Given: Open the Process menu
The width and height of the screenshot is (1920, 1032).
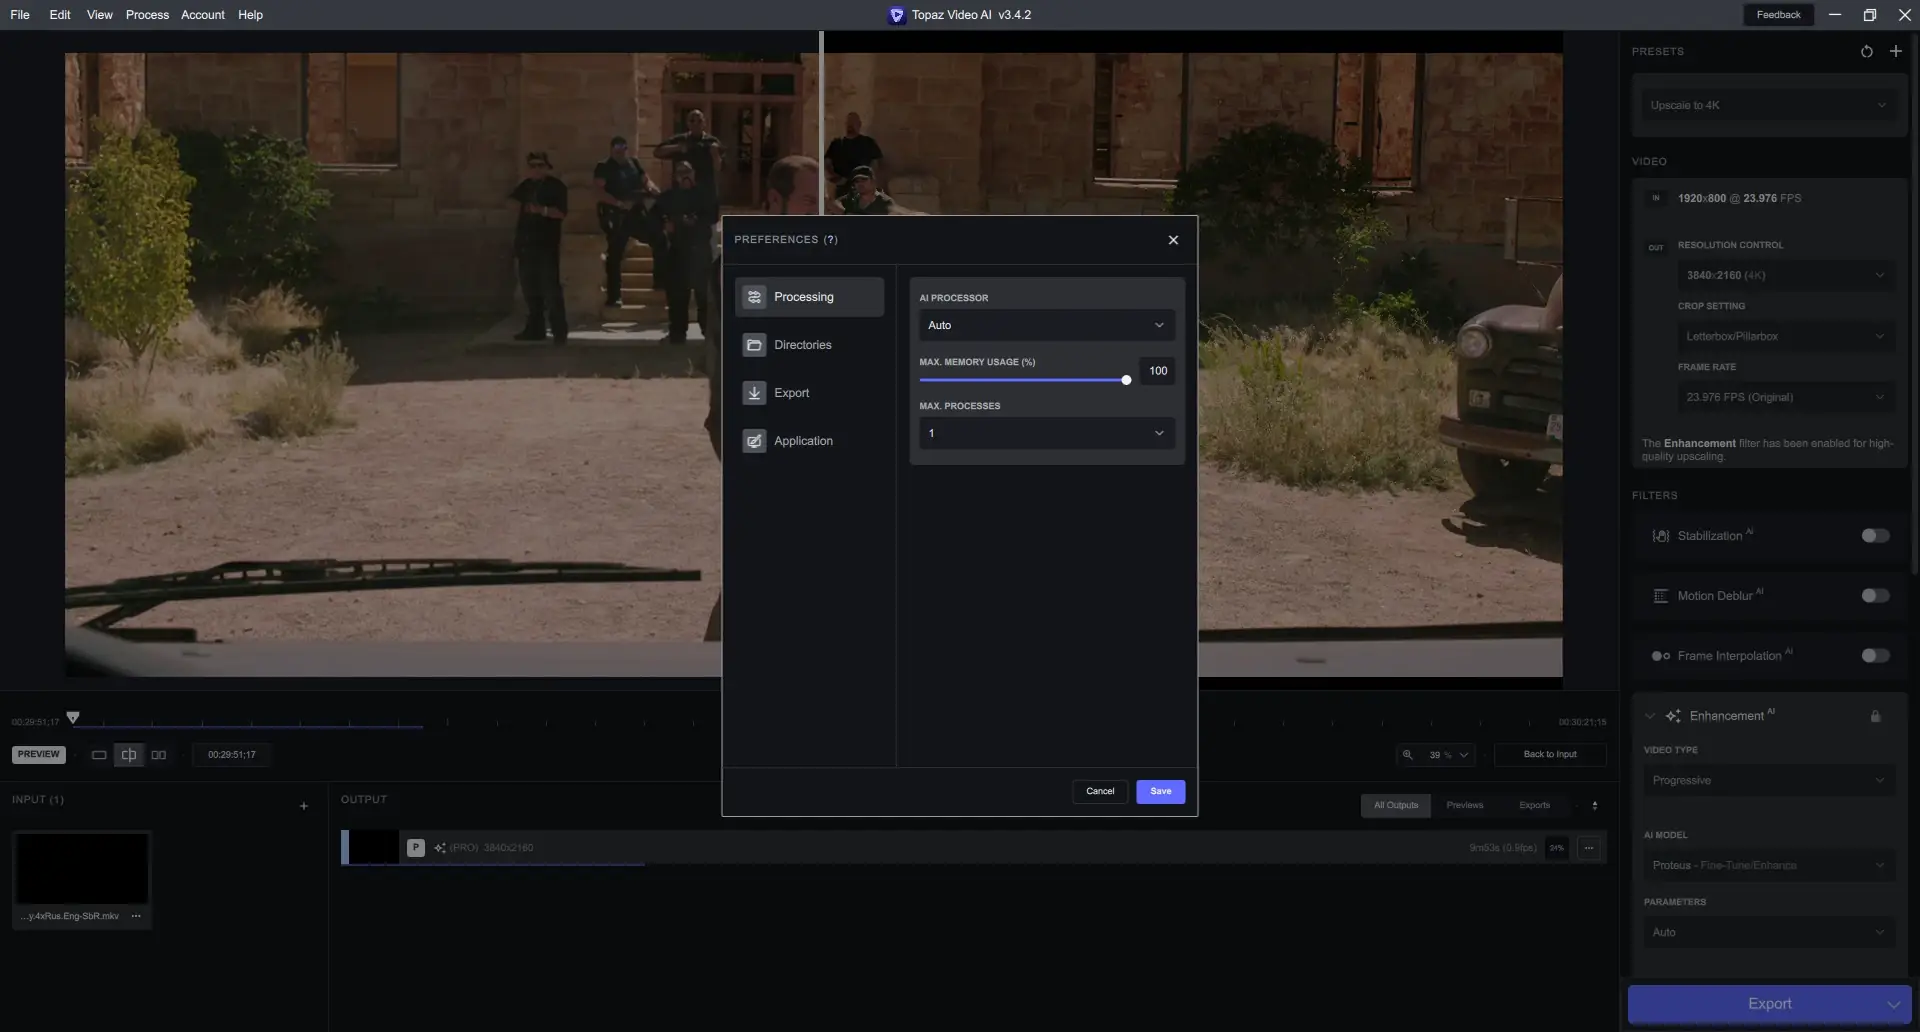Looking at the screenshot, I should (x=147, y=15).
